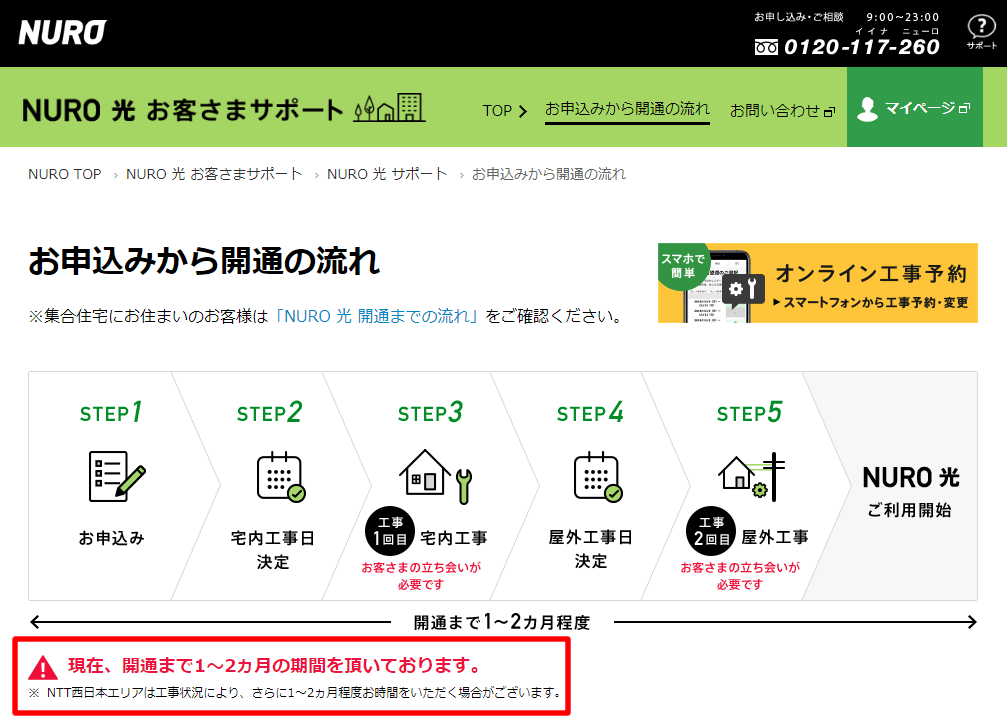Click the STEP1 heading
Screen dimensions: 1007x722
[x=111, y=412]
